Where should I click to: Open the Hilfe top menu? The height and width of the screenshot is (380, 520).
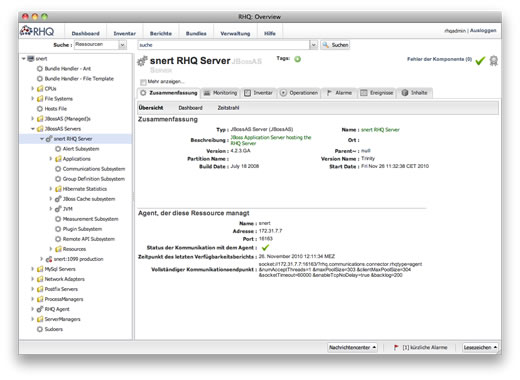click(x=270, y=33)
